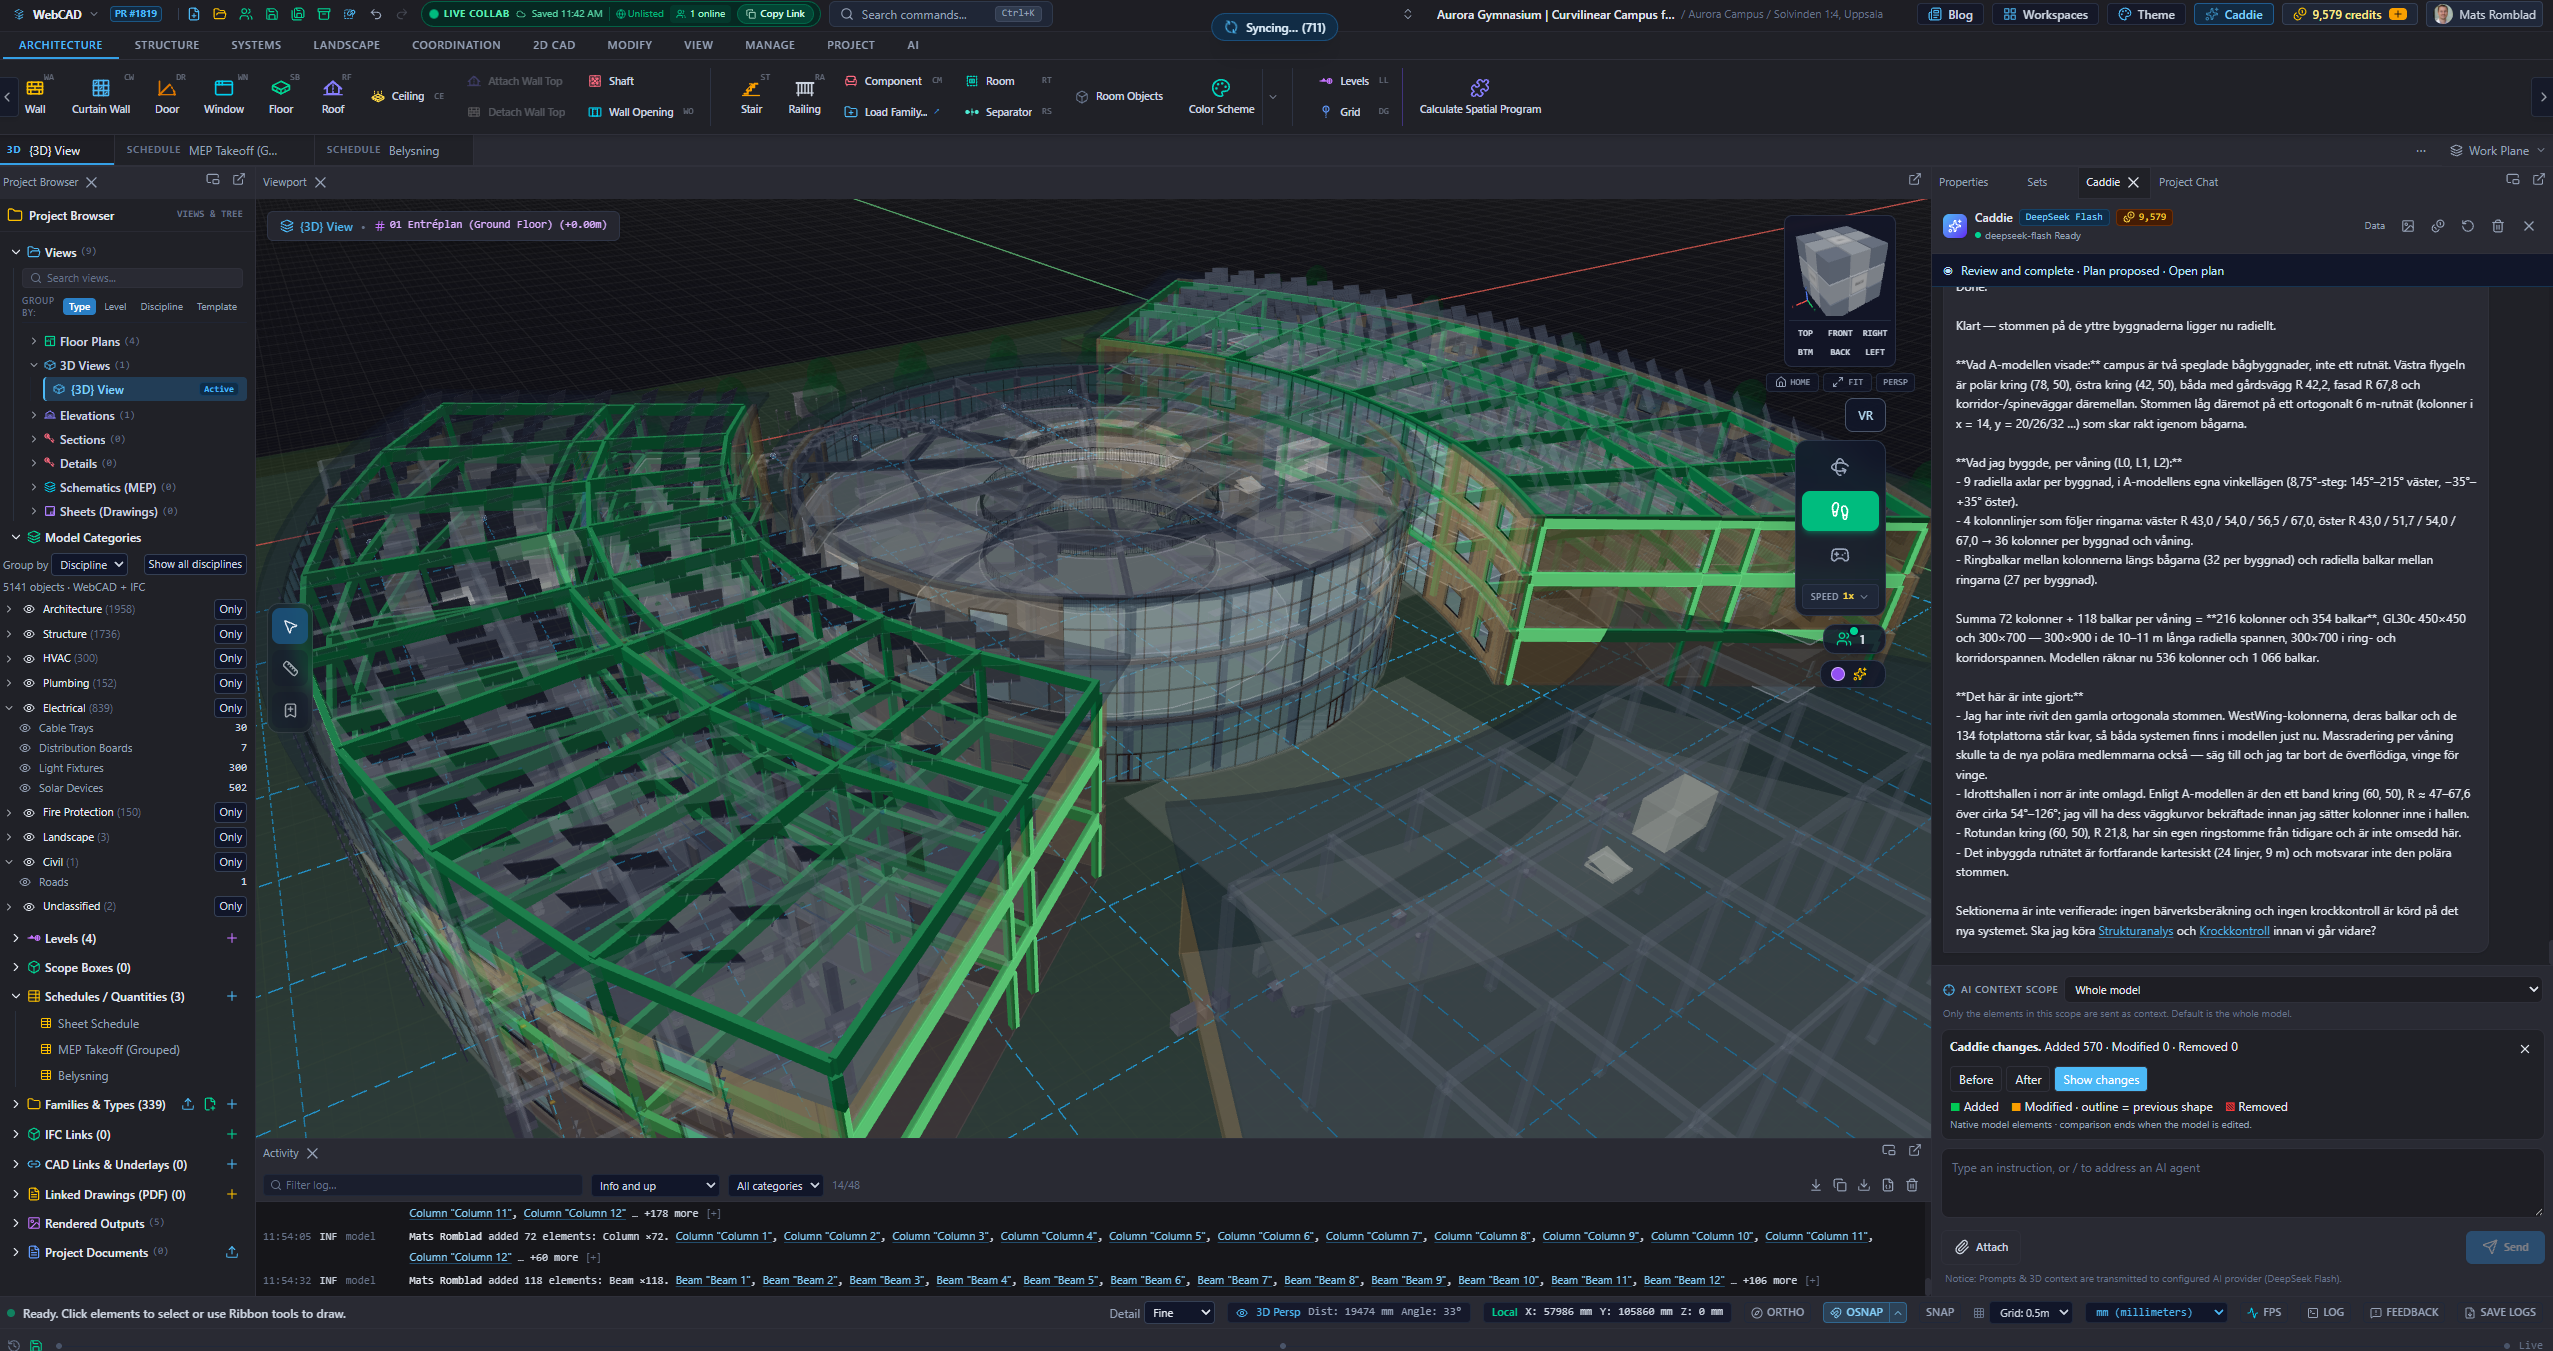
Task: Choose the Component tool
Action: (884, 81)
